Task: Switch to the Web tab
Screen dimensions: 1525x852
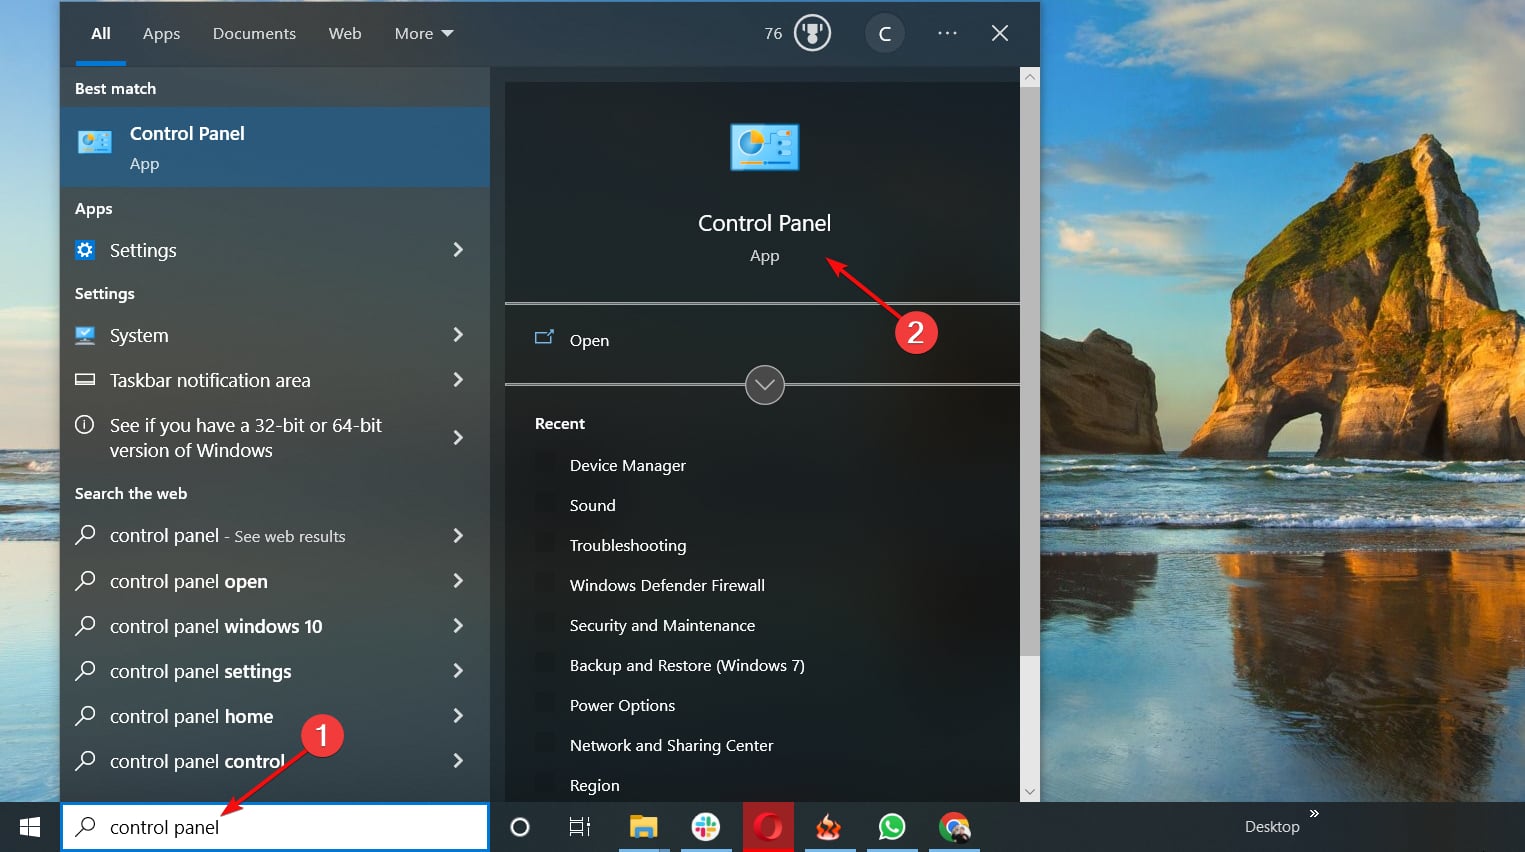Action: [x=345, y=33]
